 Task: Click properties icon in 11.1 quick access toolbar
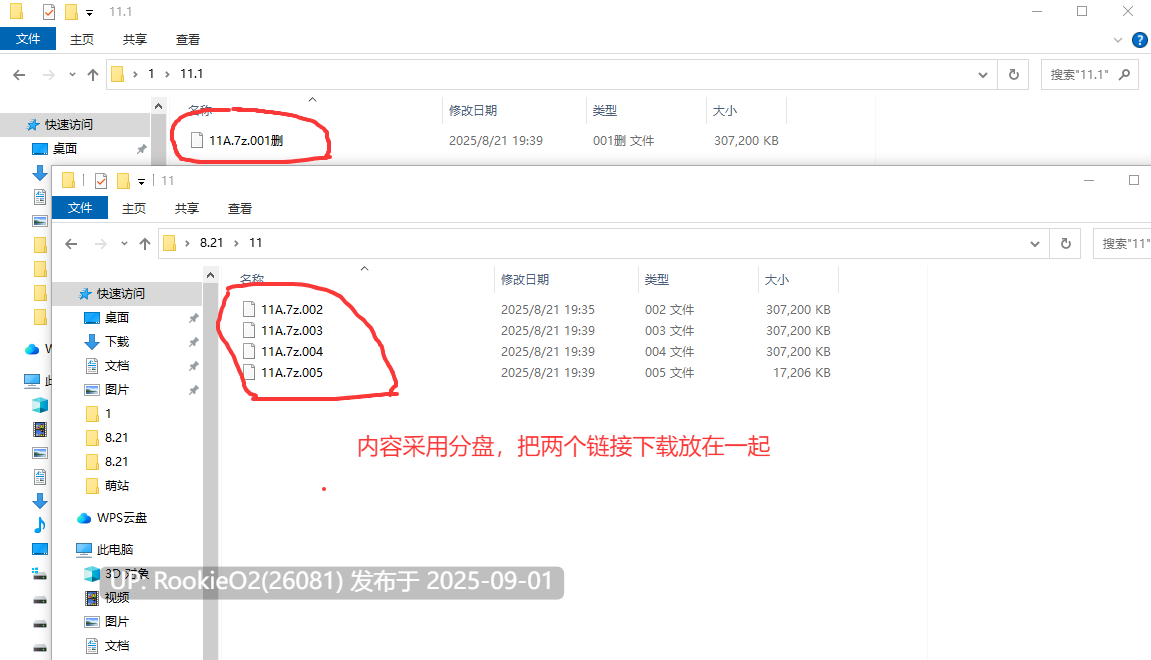[x=48, y=12]
